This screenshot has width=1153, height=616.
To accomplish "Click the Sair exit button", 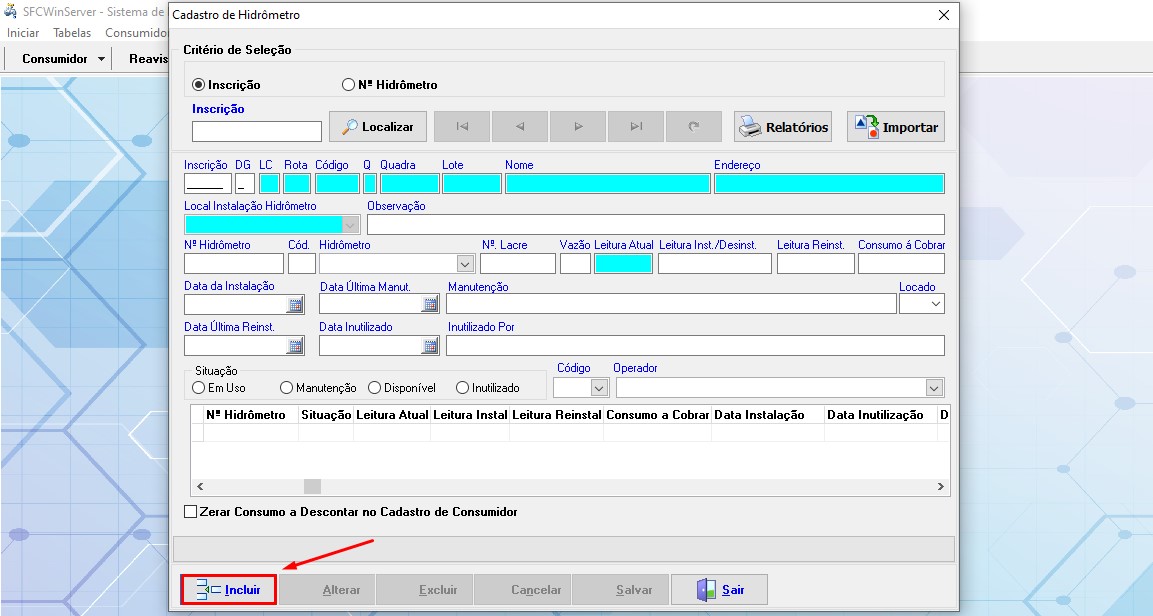I will click(x=720, y=590).
